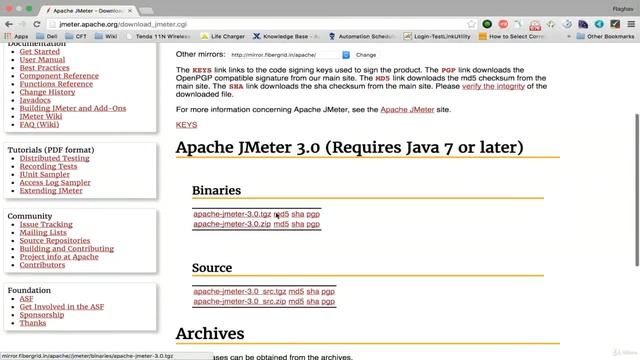Click the page vertical scrollbar

click(637, 190)
